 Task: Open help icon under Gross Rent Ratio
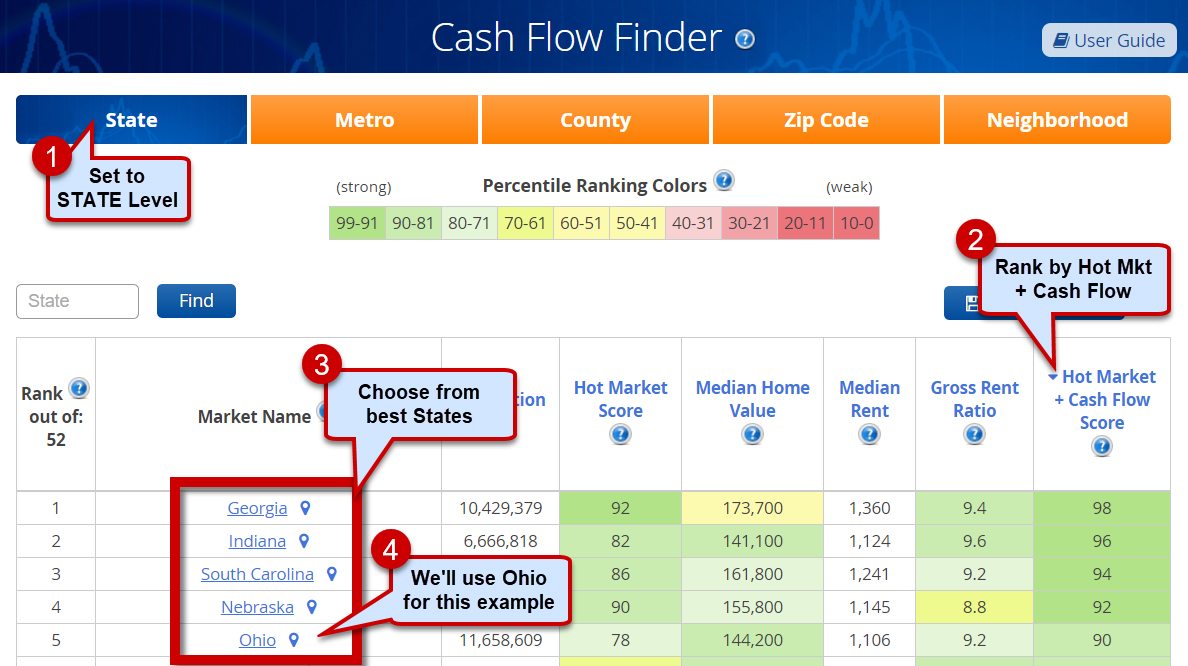[x=974, y=435]
